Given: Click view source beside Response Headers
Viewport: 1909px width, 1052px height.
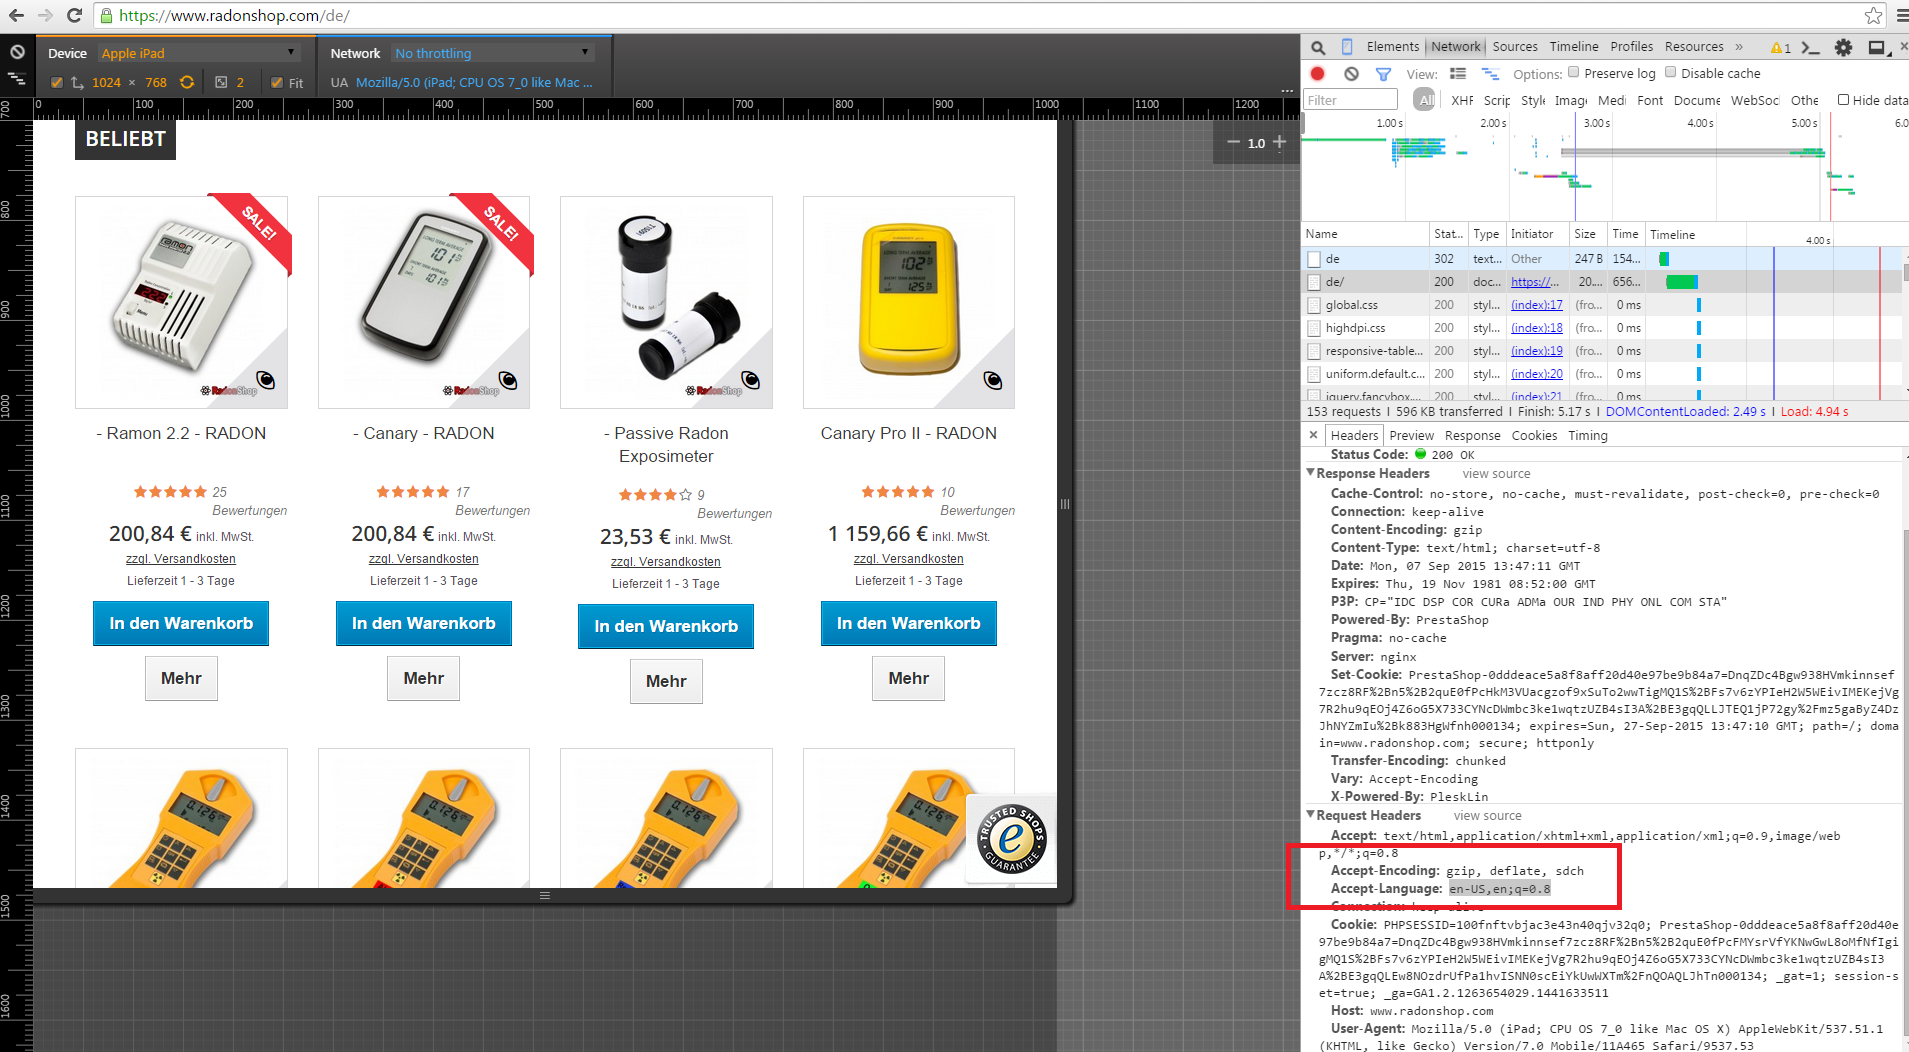Looking at the screenshot, I should 1496,474.
